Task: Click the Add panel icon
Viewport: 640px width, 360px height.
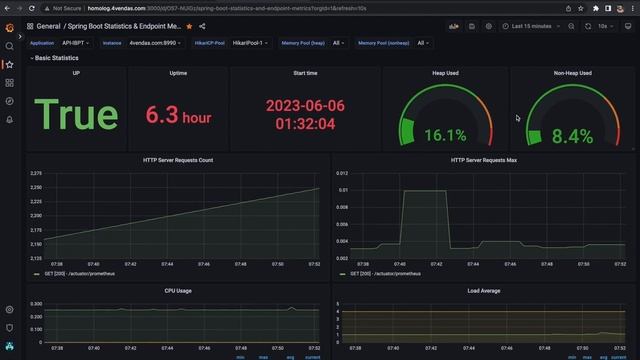Action: tap(454, 26)
